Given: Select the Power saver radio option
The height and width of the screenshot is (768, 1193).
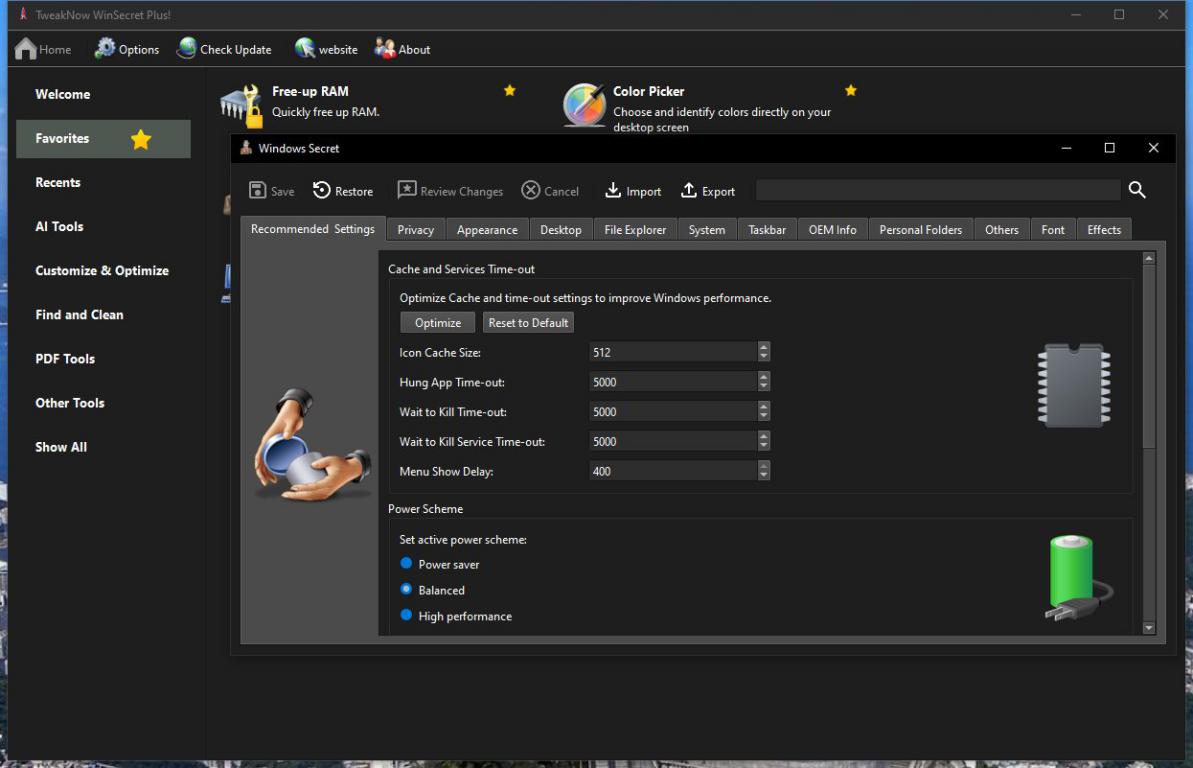Looking at the screenshot, I should point(407,564).
